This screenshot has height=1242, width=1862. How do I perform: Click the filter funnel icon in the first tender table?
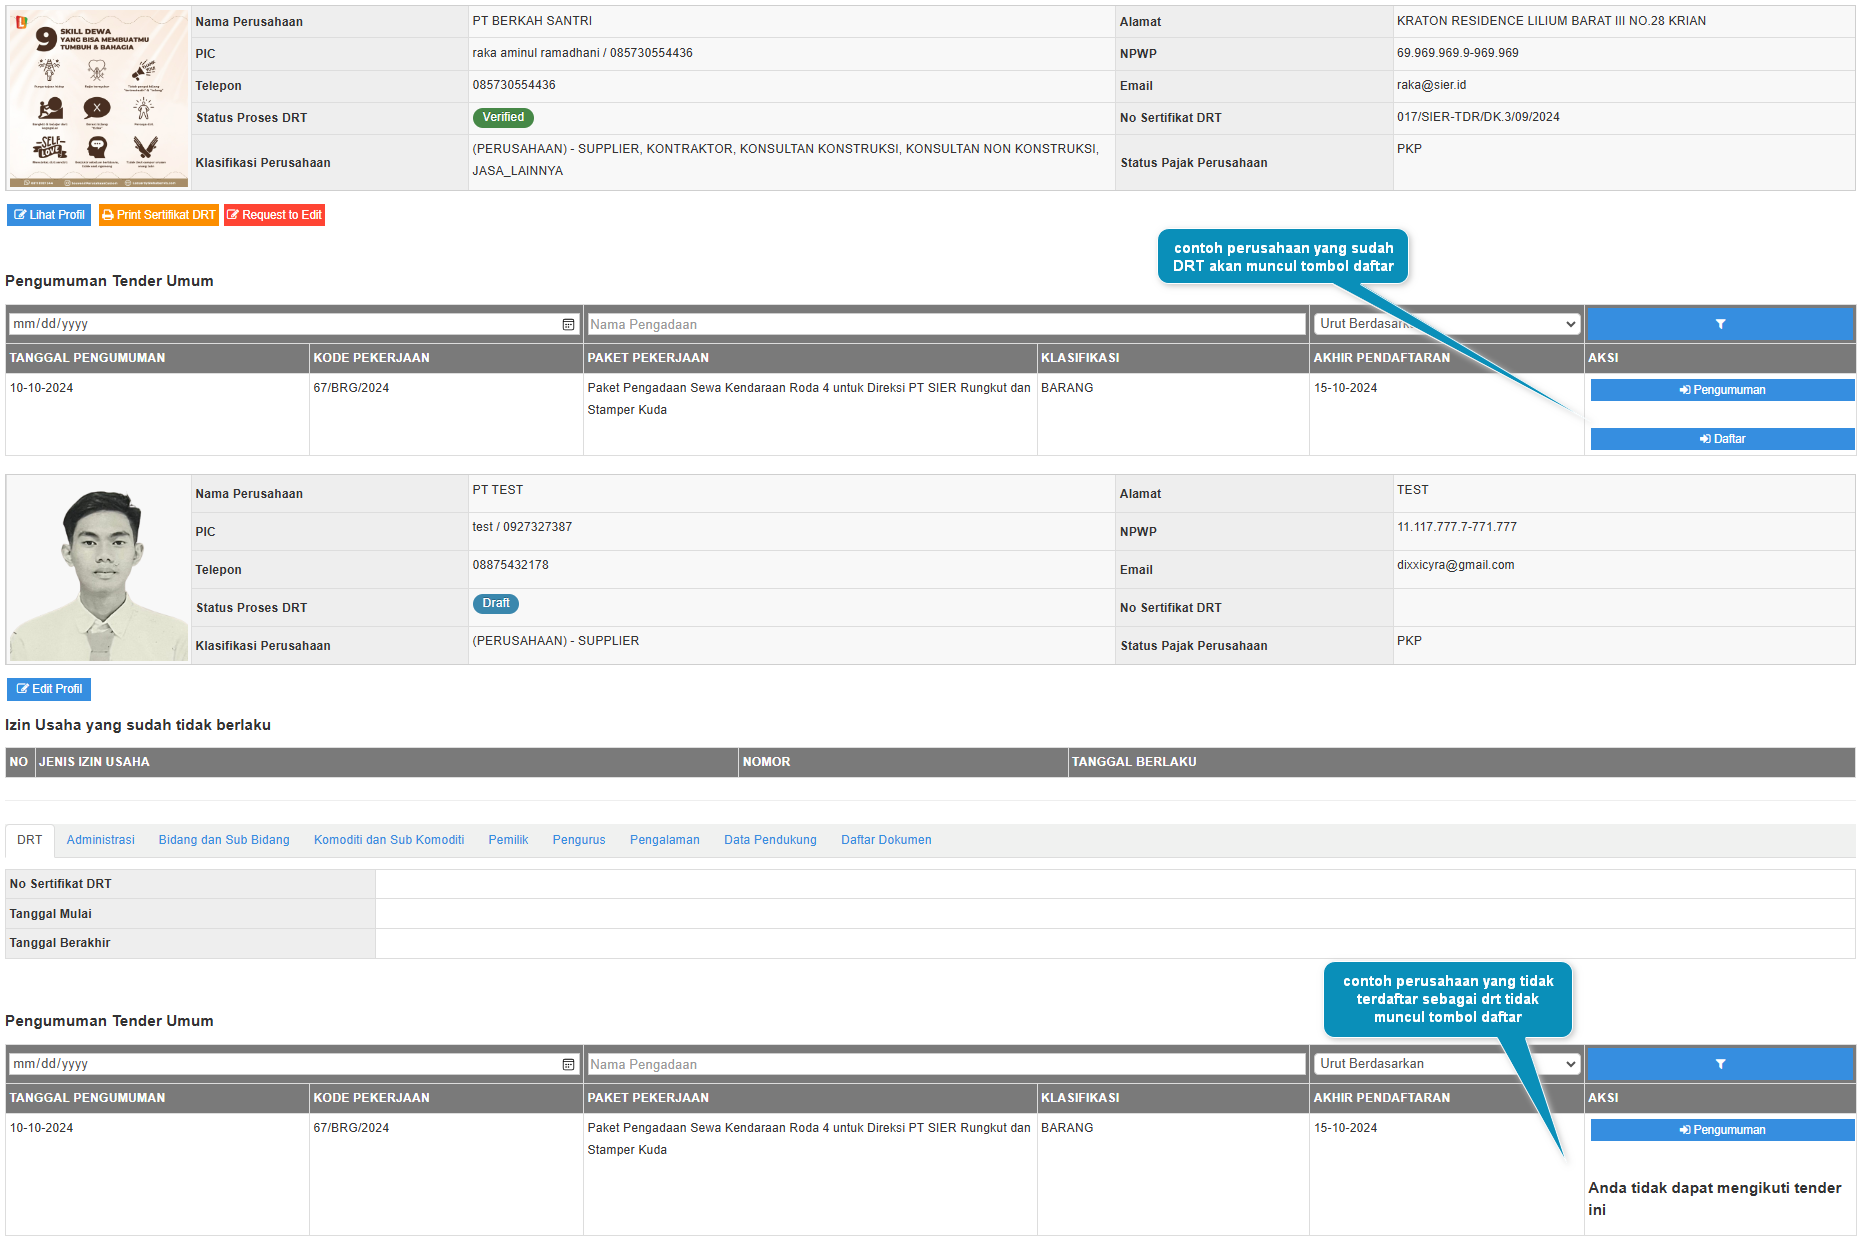click(x=1719, y=324)
